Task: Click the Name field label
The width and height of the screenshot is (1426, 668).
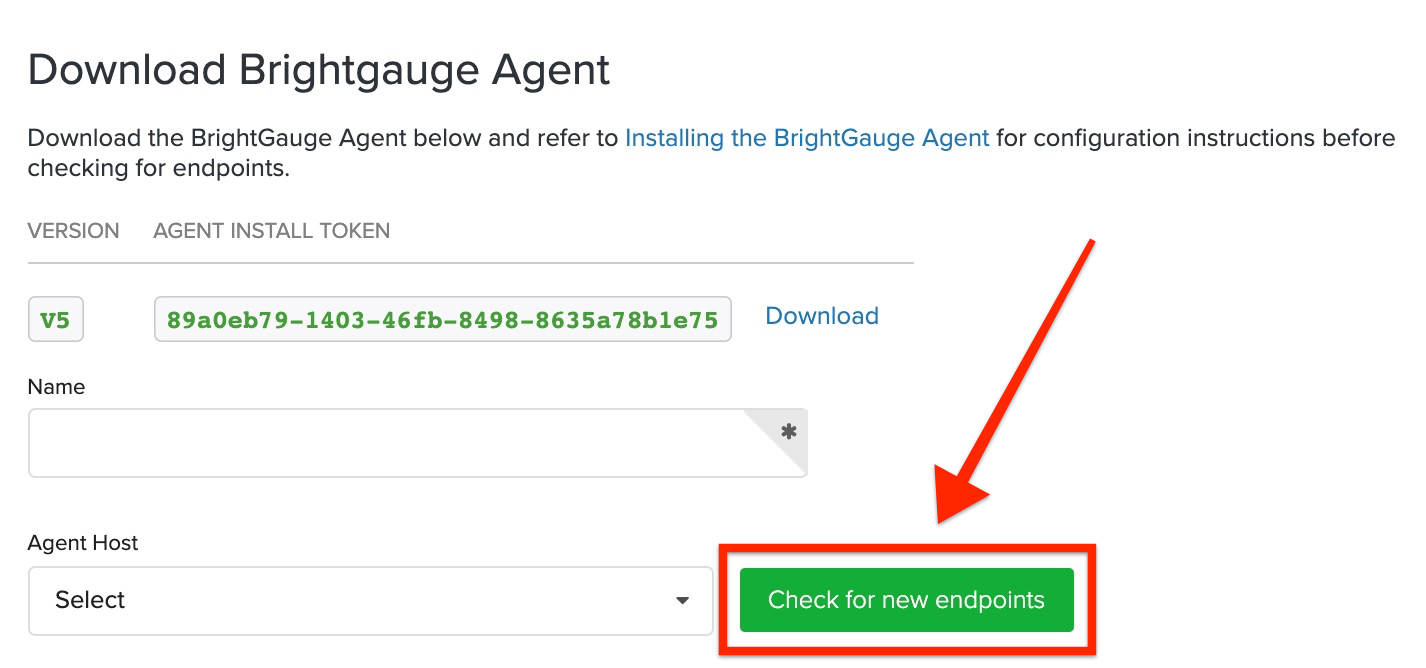Action: (56, 387)
